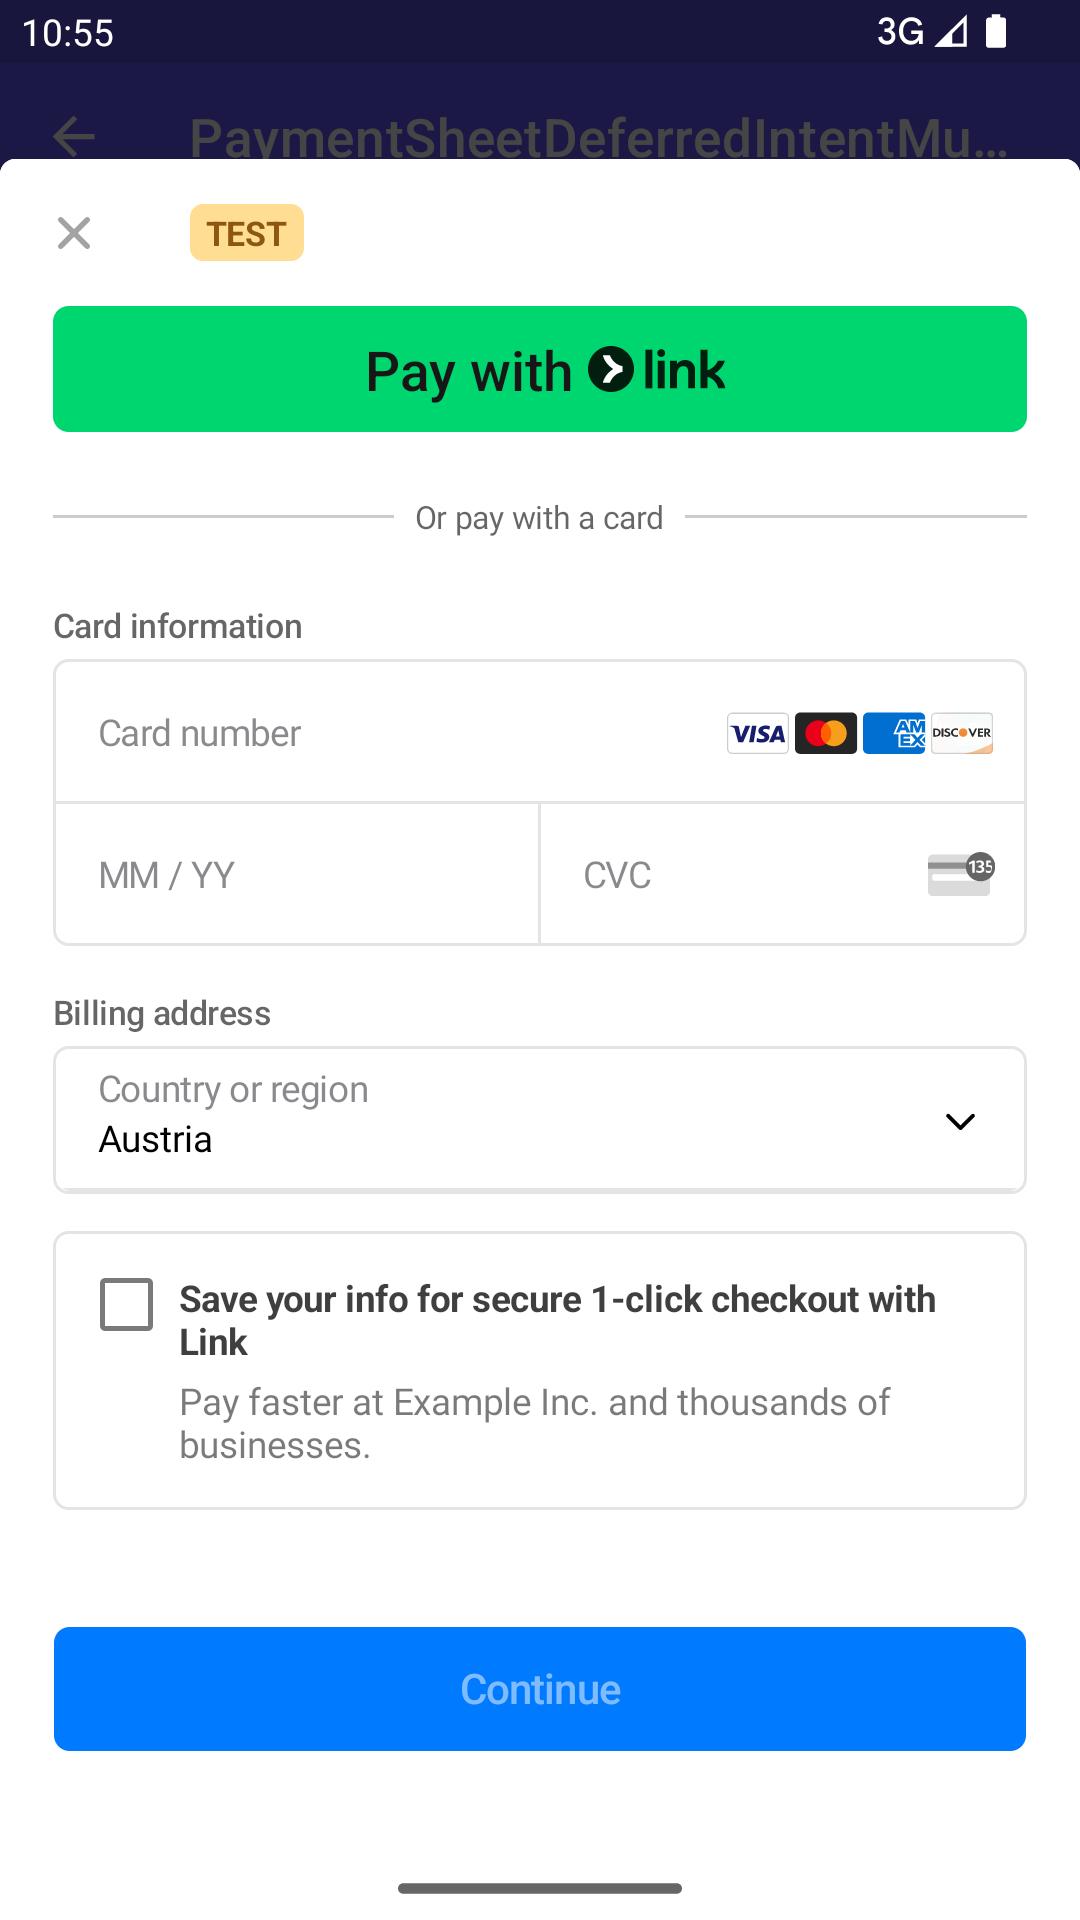Image resolution: width=1080 pixels, height=1920 pixels.
Task: Tap the American Express brand icon
Action: coord(894,733)
